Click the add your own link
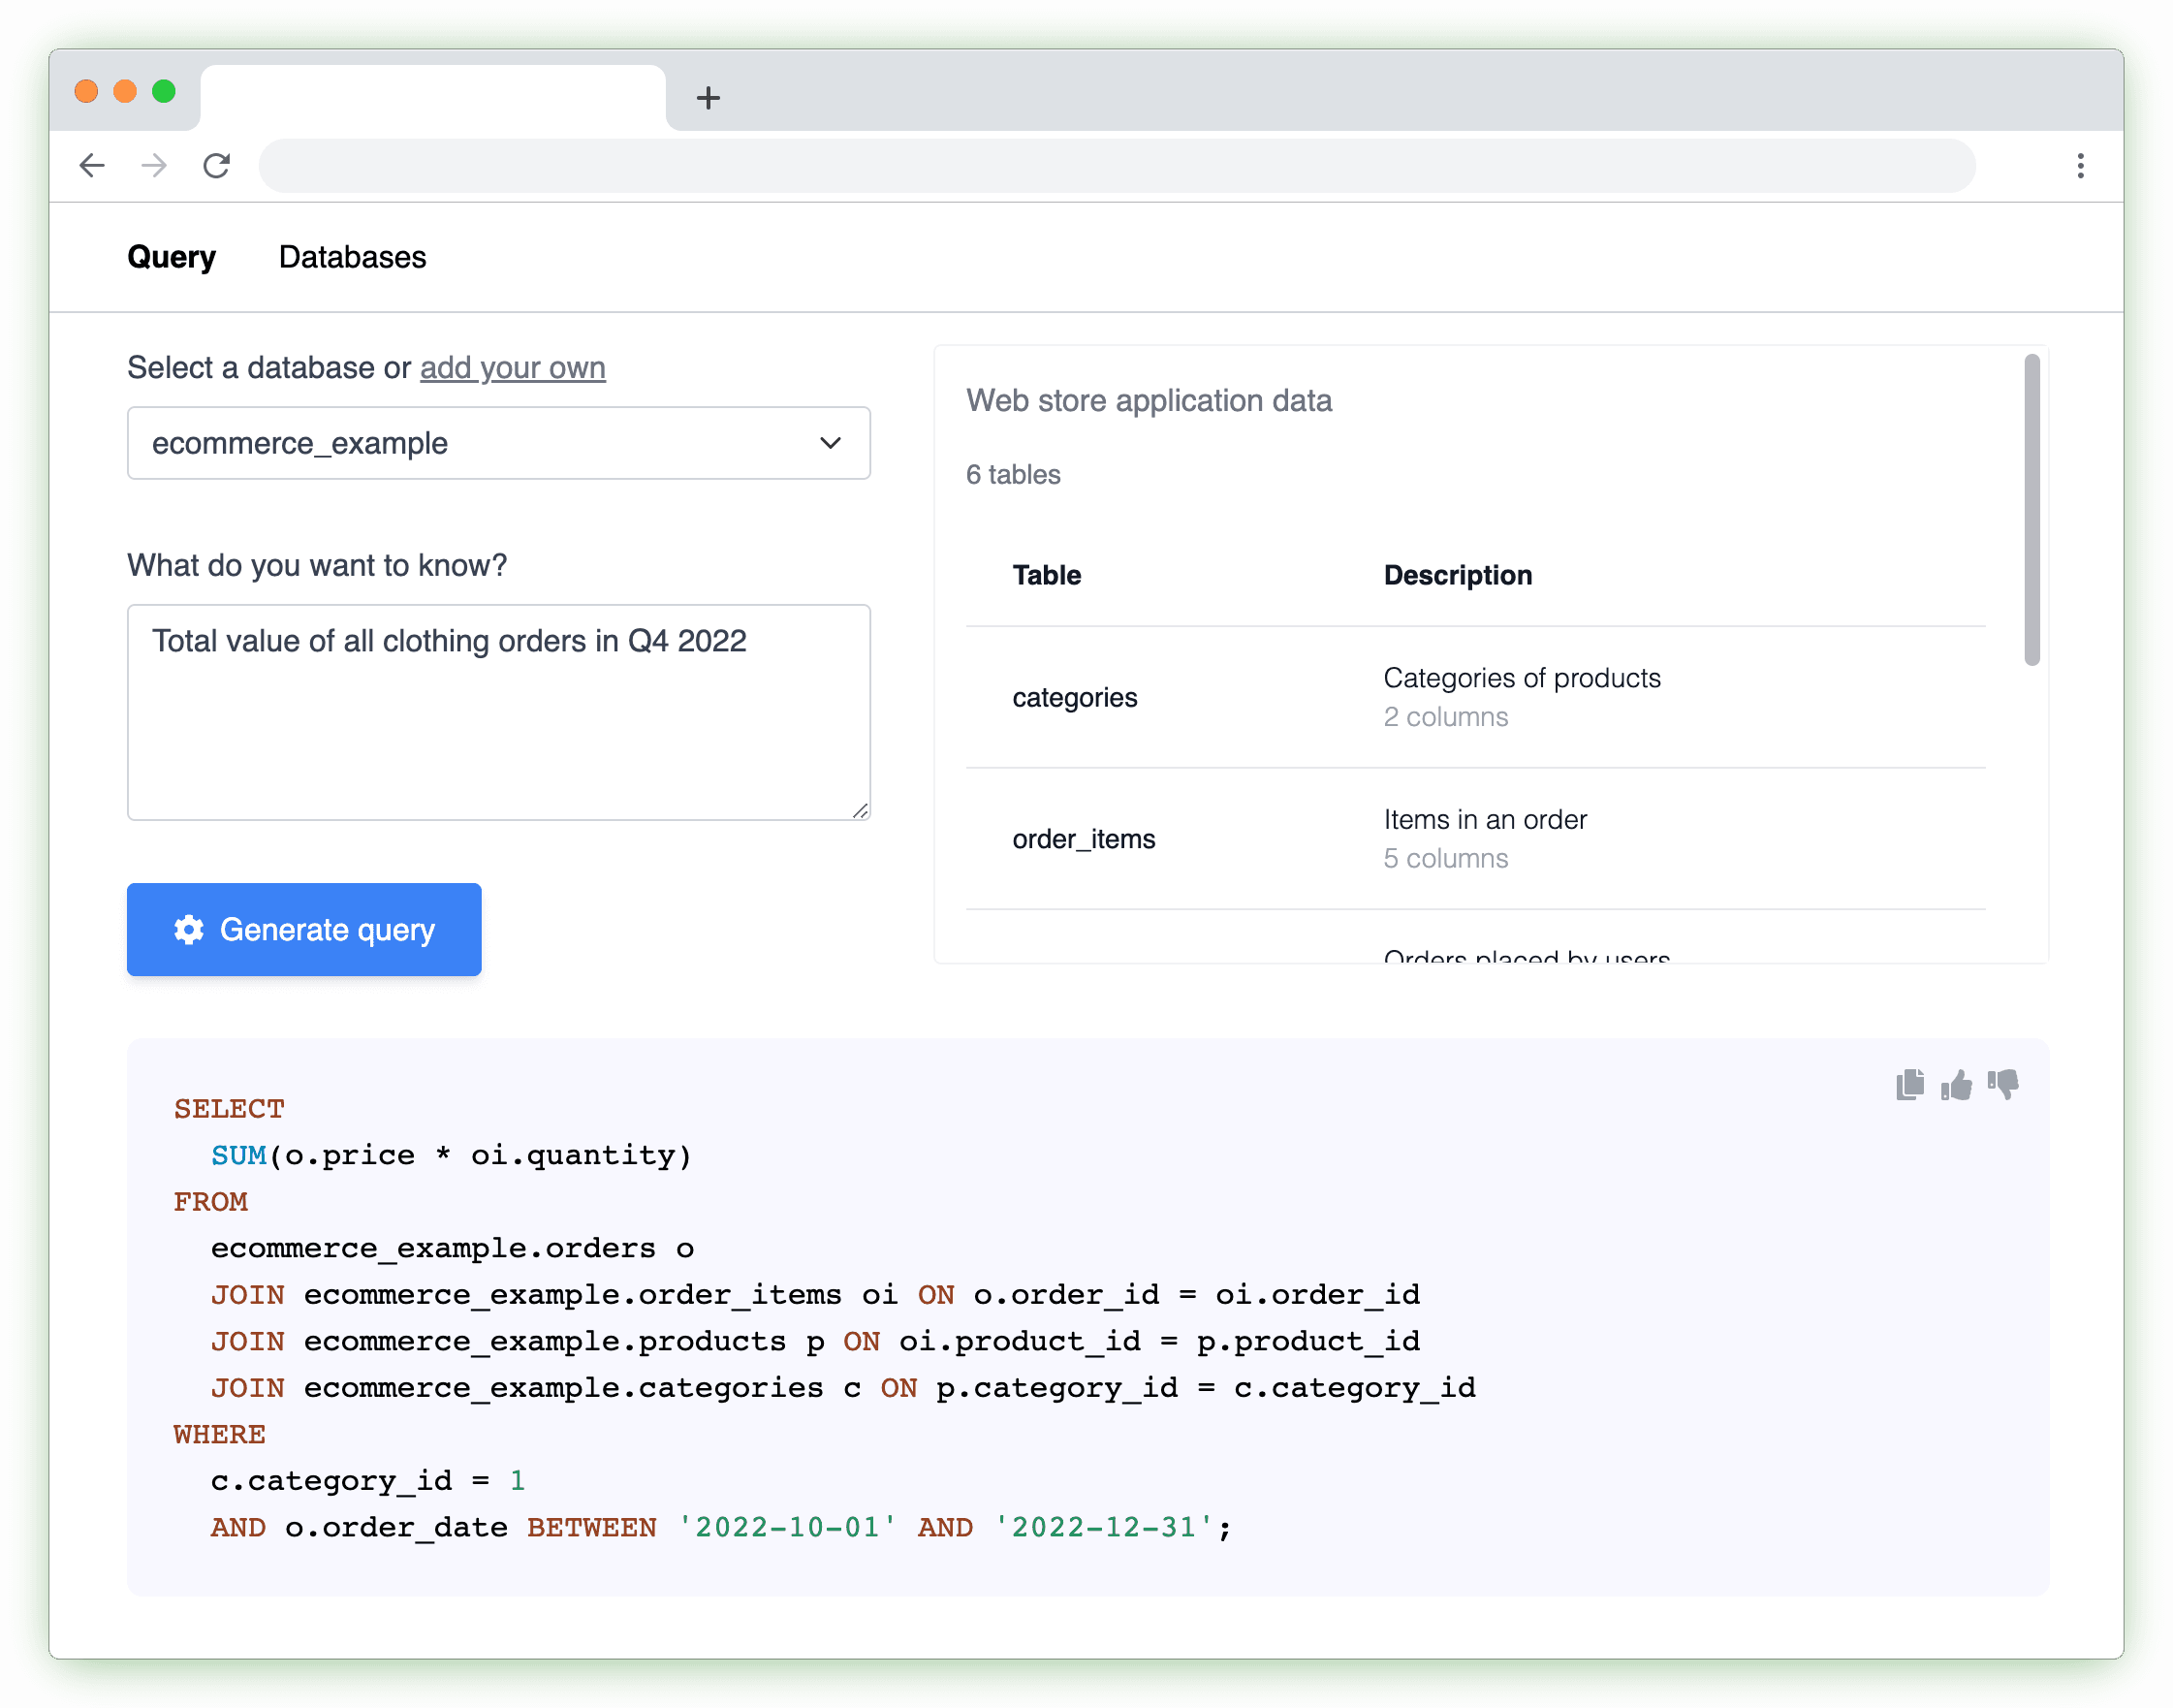 coord(512,368)
